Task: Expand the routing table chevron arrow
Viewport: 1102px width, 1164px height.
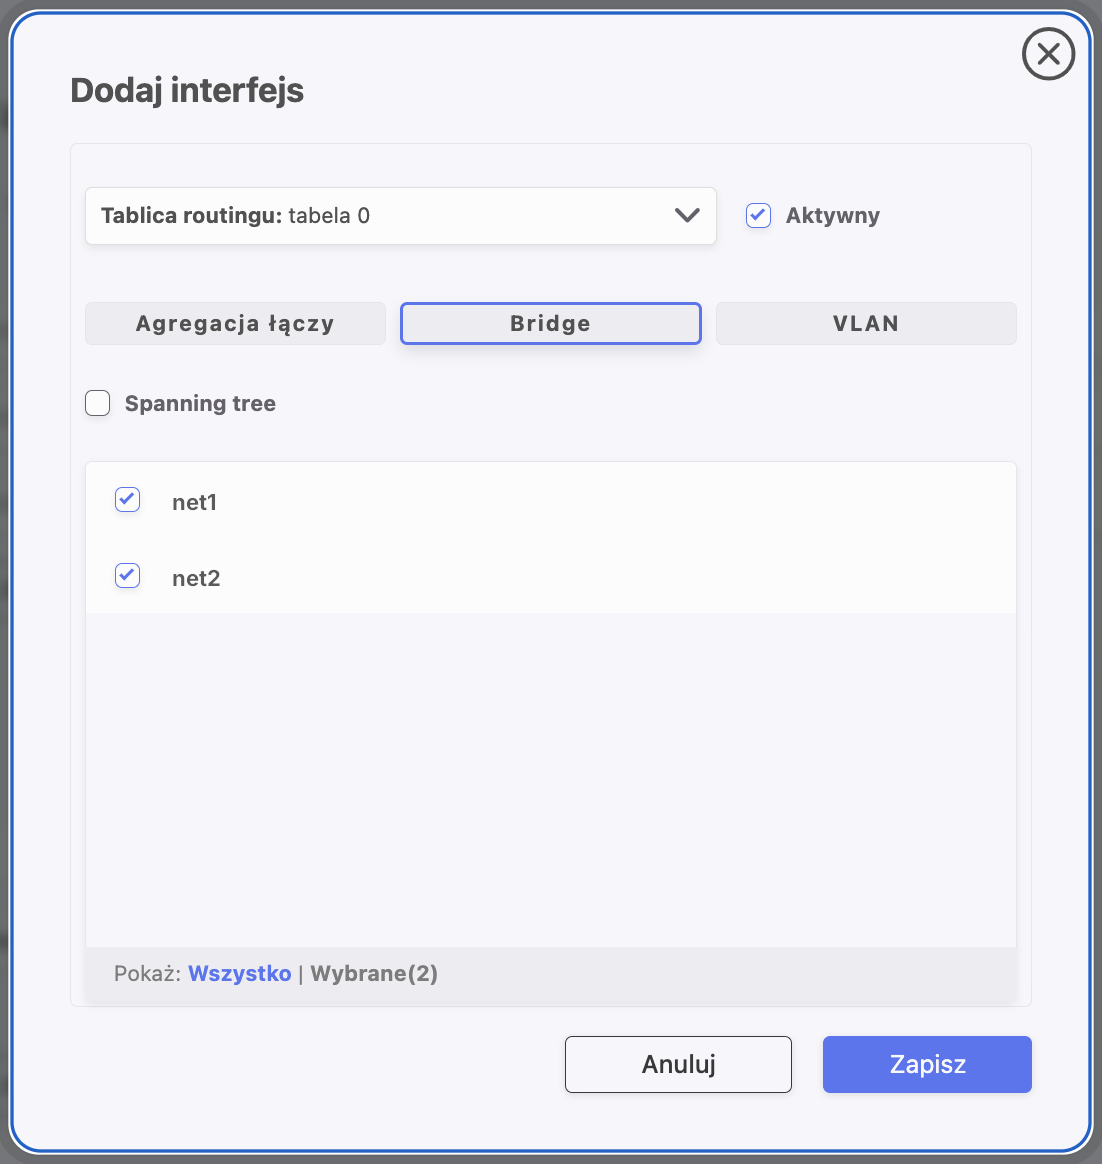Action: 687,215
